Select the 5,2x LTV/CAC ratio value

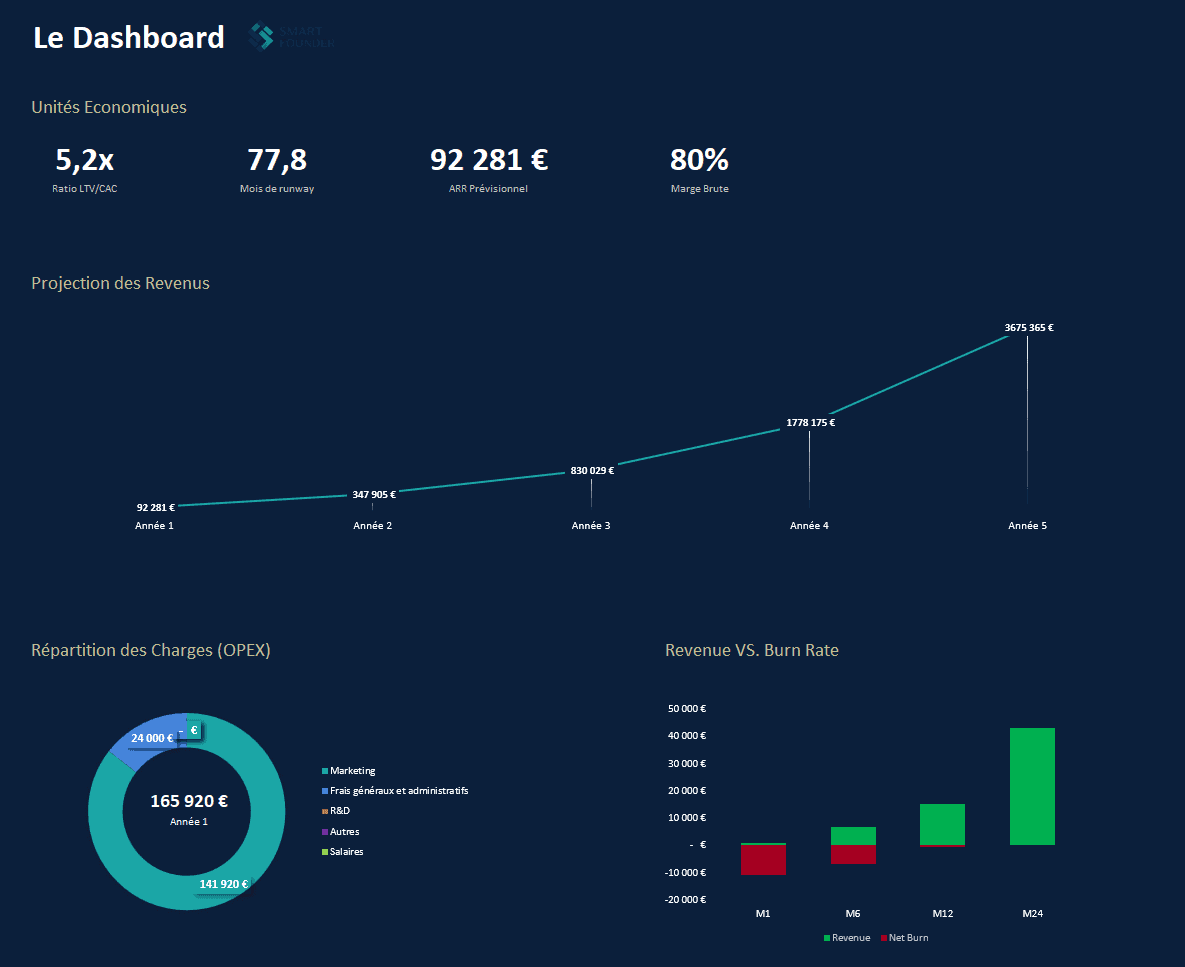click(x=85, y=159)
